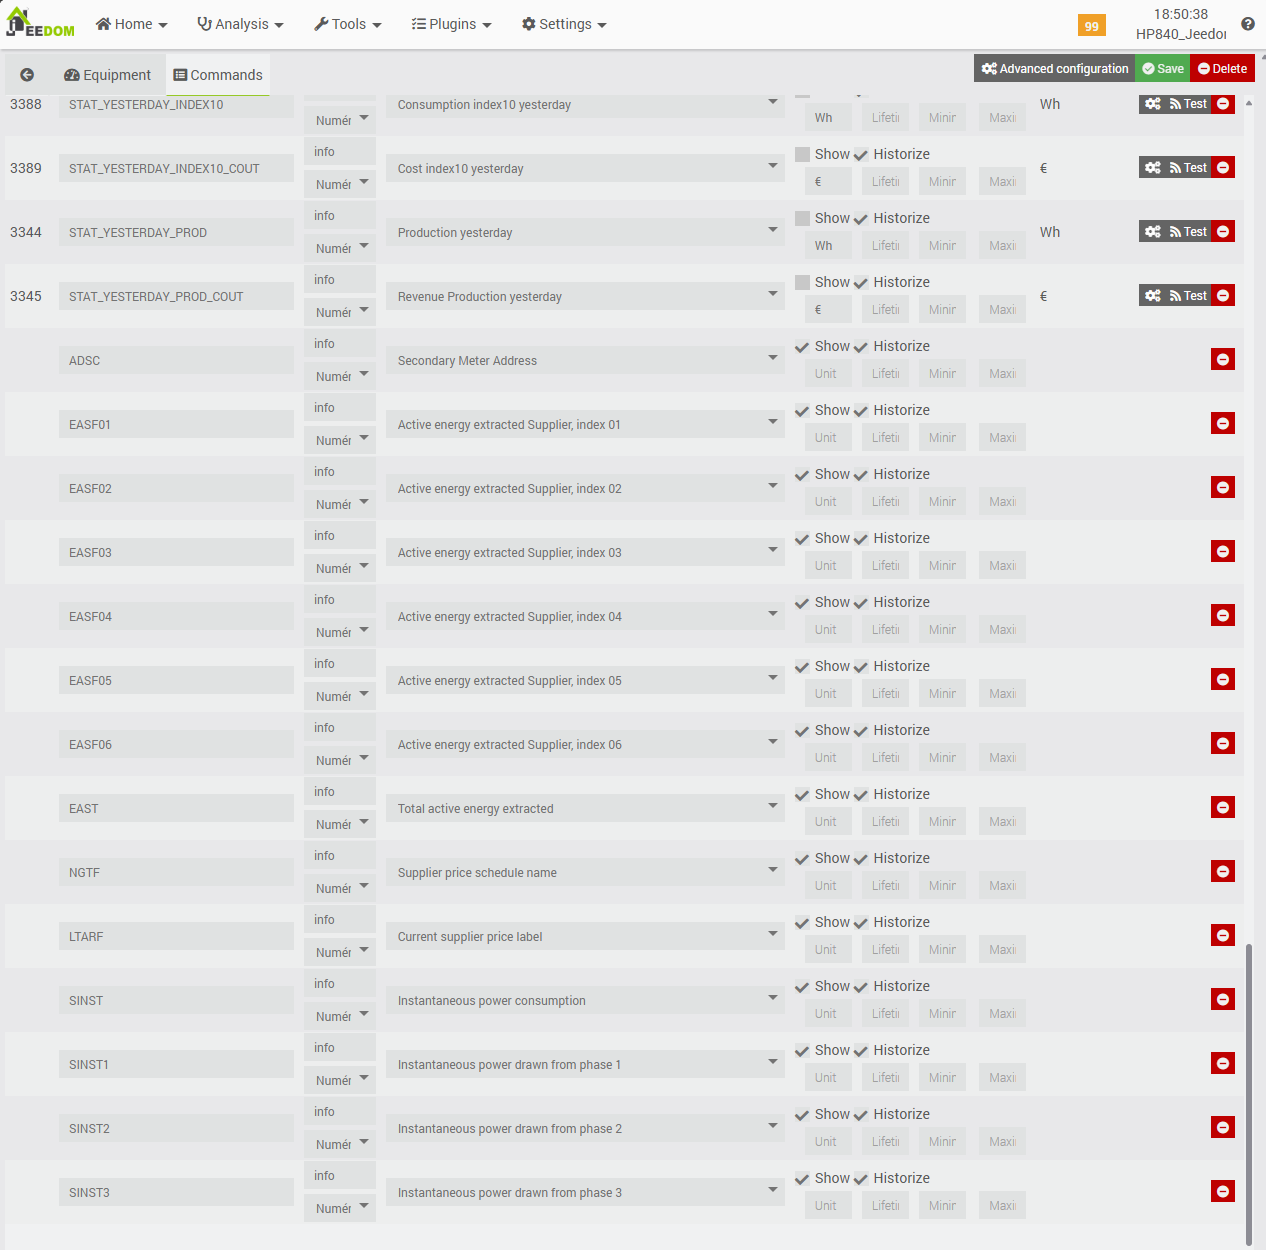Switch to the Equipment tab

coord(107,75)
